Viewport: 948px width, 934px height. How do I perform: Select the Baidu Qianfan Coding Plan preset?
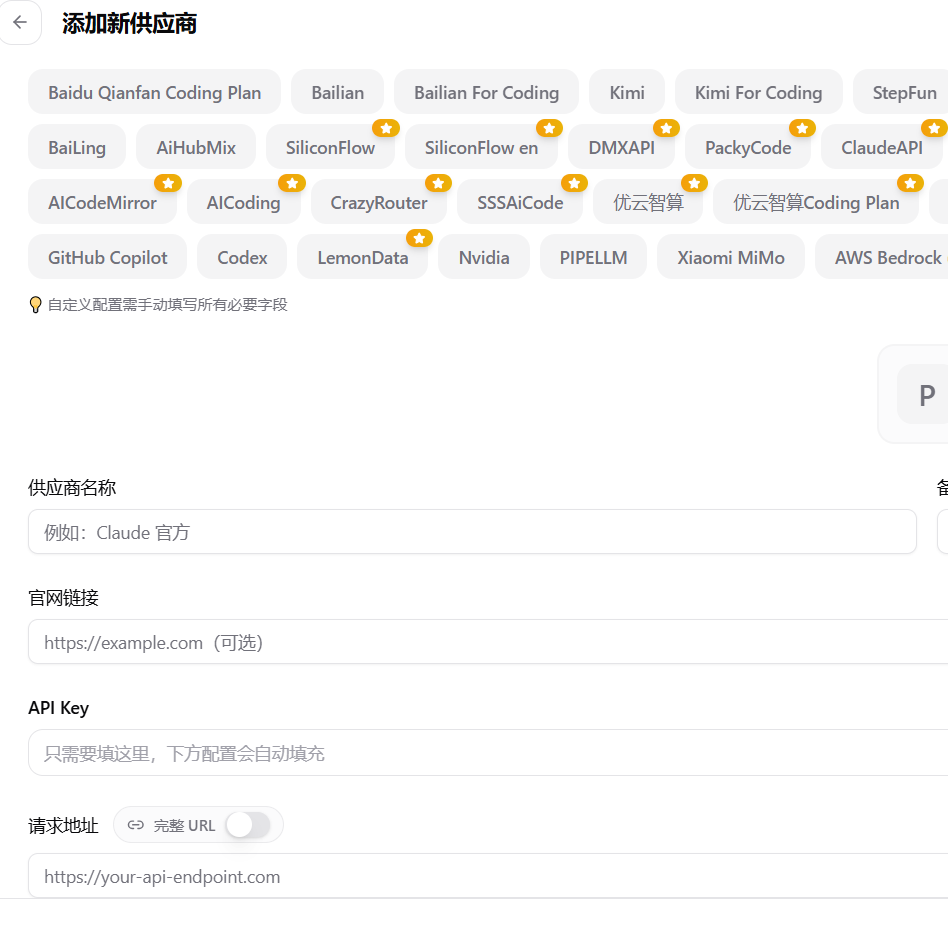click(154, 92)
